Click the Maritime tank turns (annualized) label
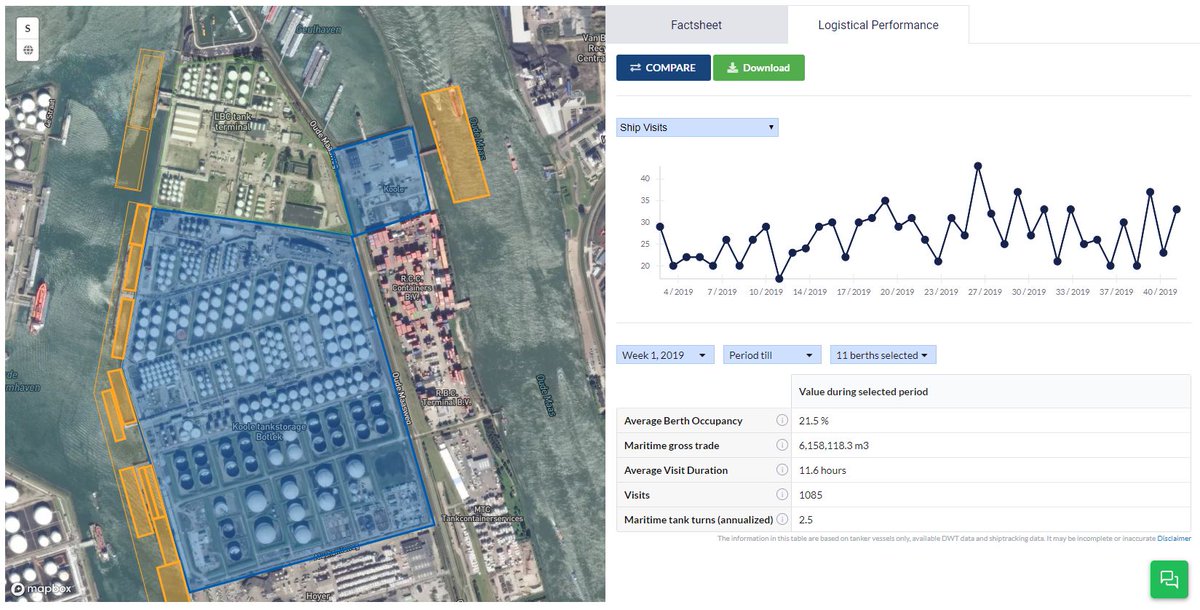This screenshot has height=610, width=1200. [x=698, y=520]
